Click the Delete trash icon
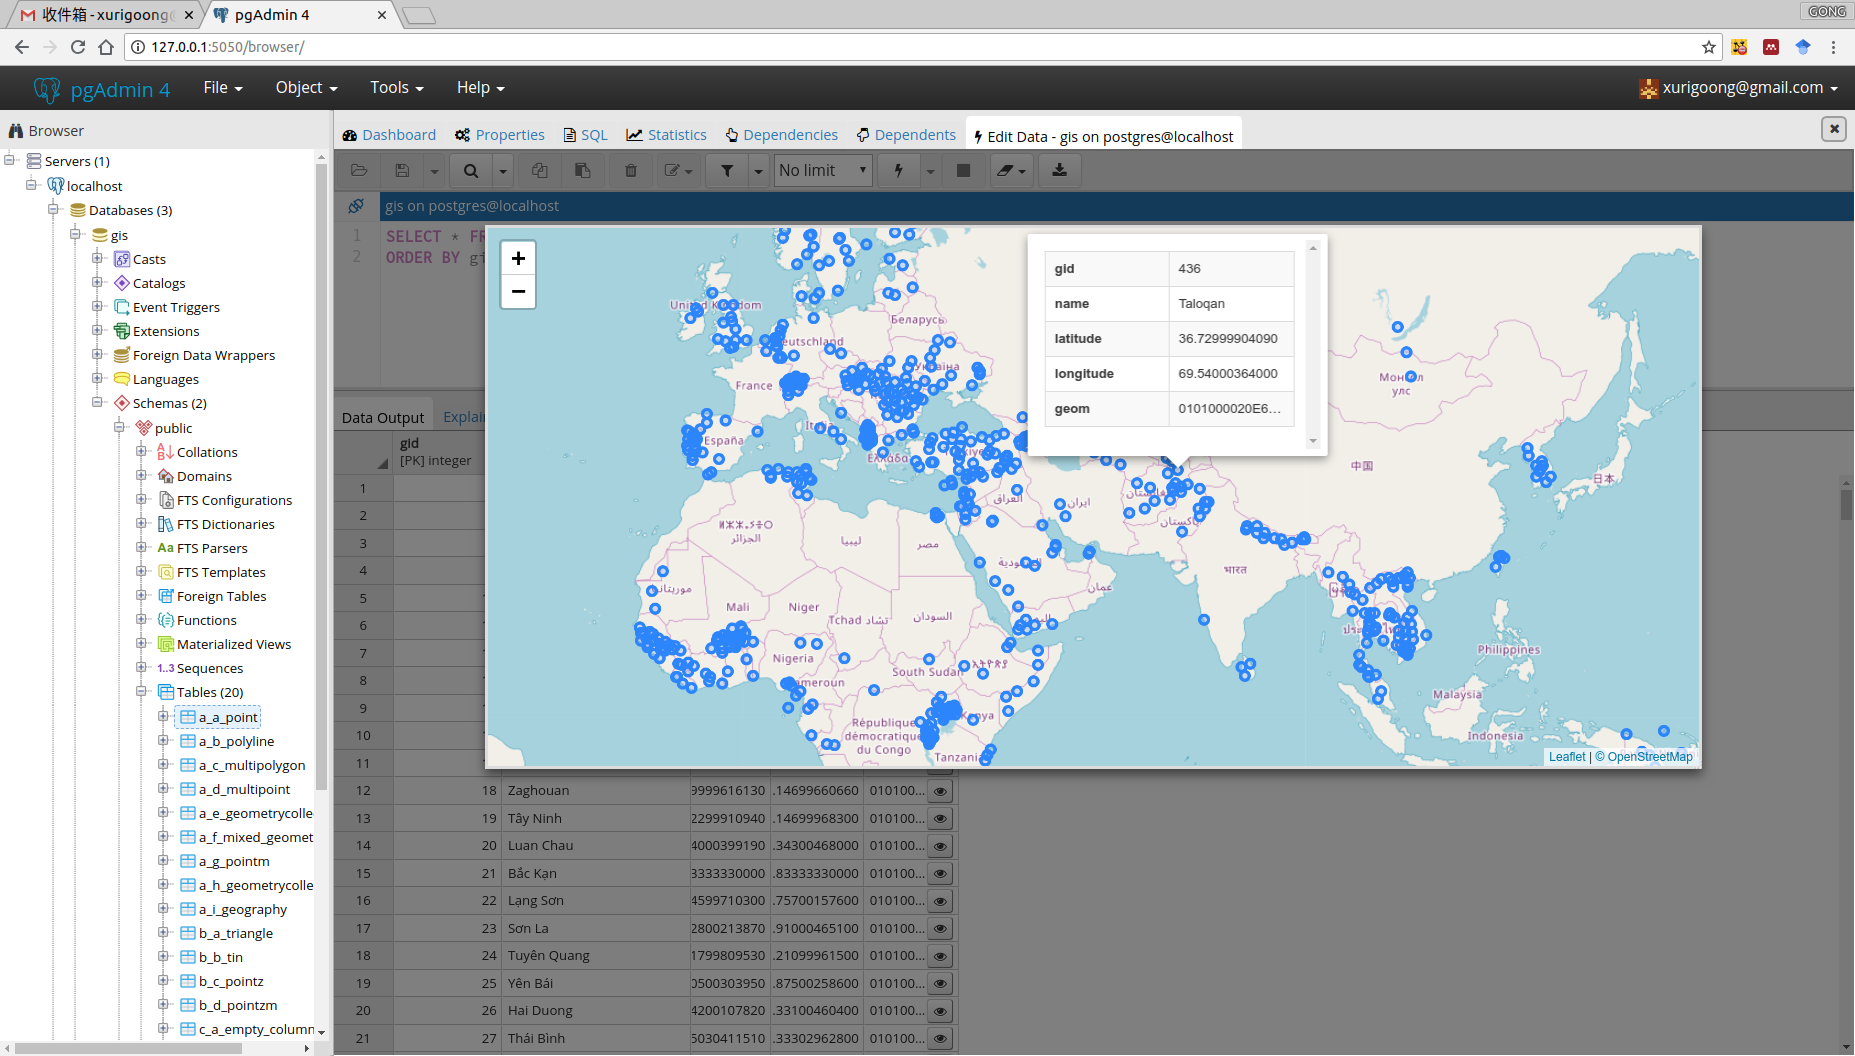The image size is (1855, 1056). click(631, 171)
